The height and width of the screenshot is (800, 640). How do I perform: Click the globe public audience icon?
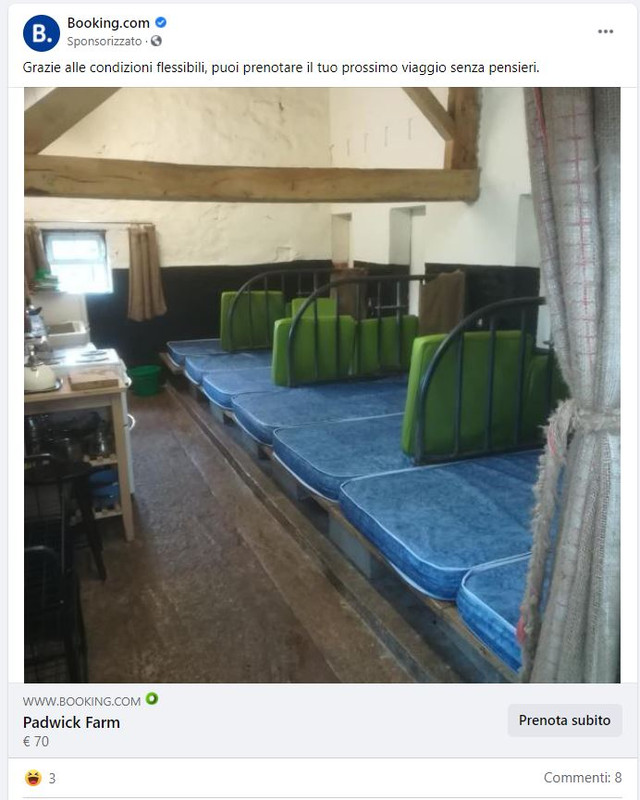[156, 41]
